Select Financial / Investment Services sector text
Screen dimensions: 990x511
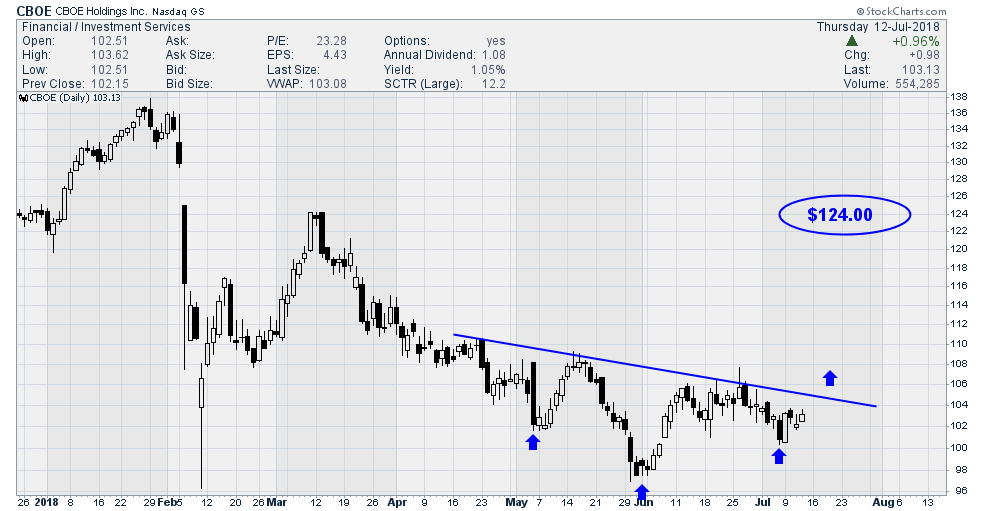click(106, 27)
